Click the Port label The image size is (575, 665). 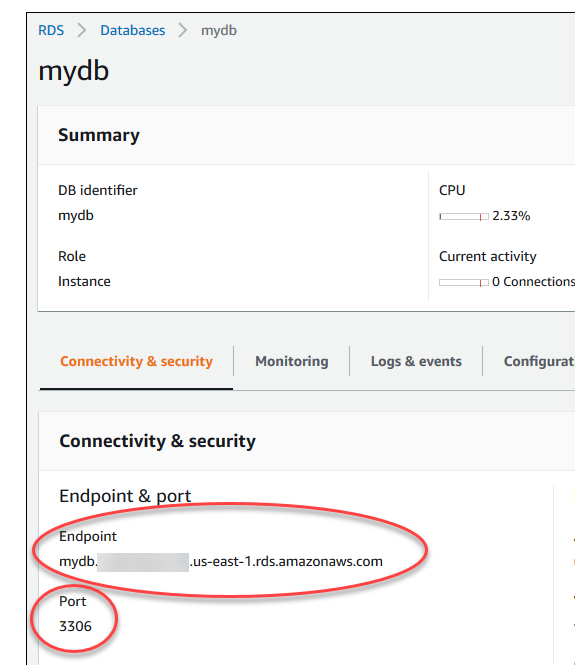pos(73,601)
